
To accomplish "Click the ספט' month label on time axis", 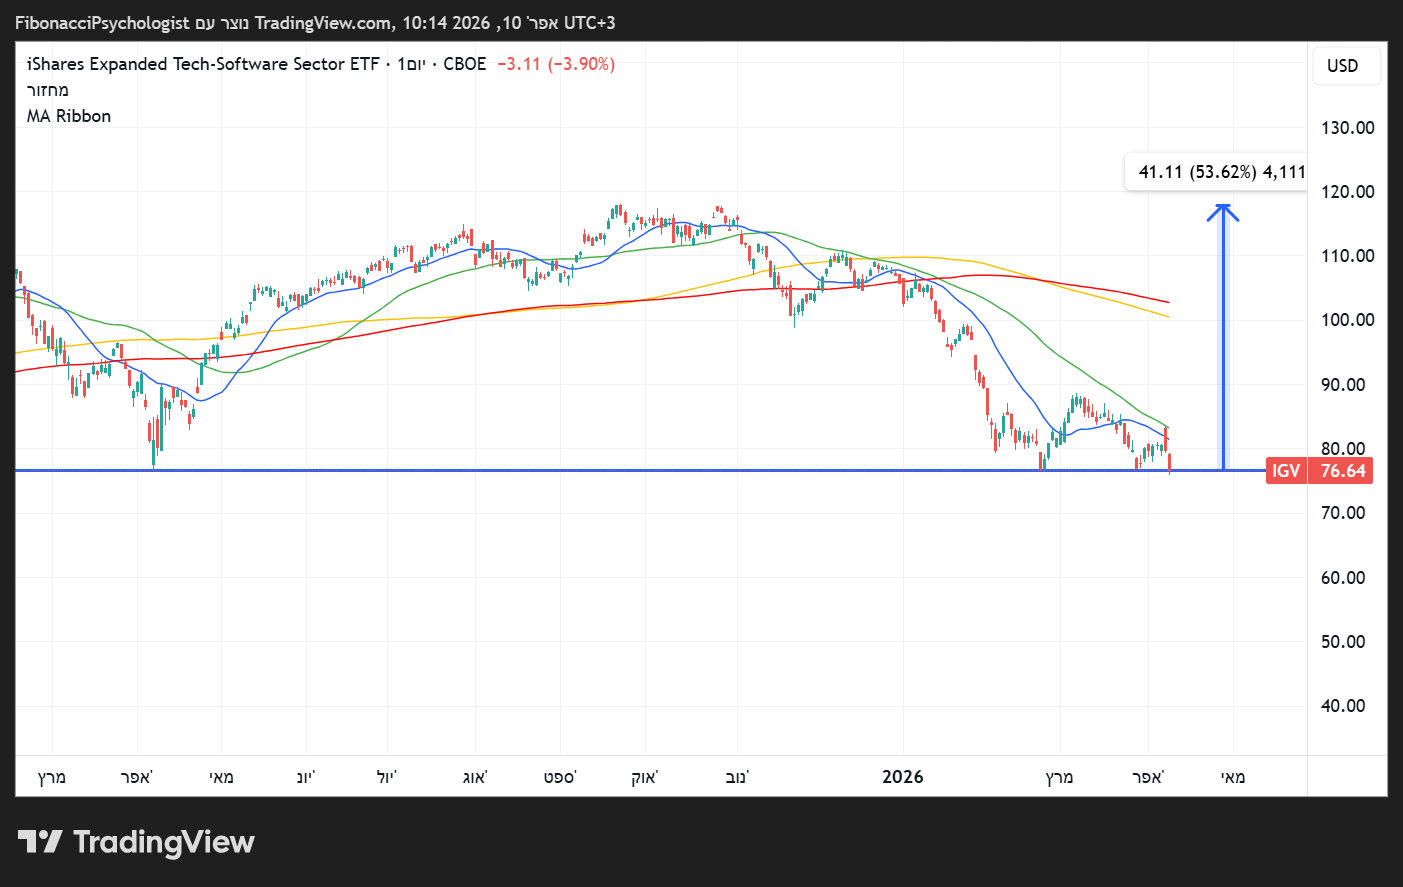I will point(560,777).
